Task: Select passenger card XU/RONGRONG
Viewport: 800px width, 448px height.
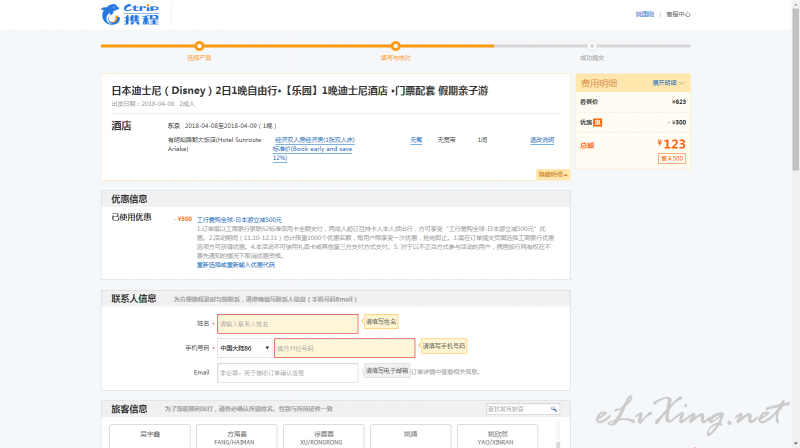Action: click(323, 436)
